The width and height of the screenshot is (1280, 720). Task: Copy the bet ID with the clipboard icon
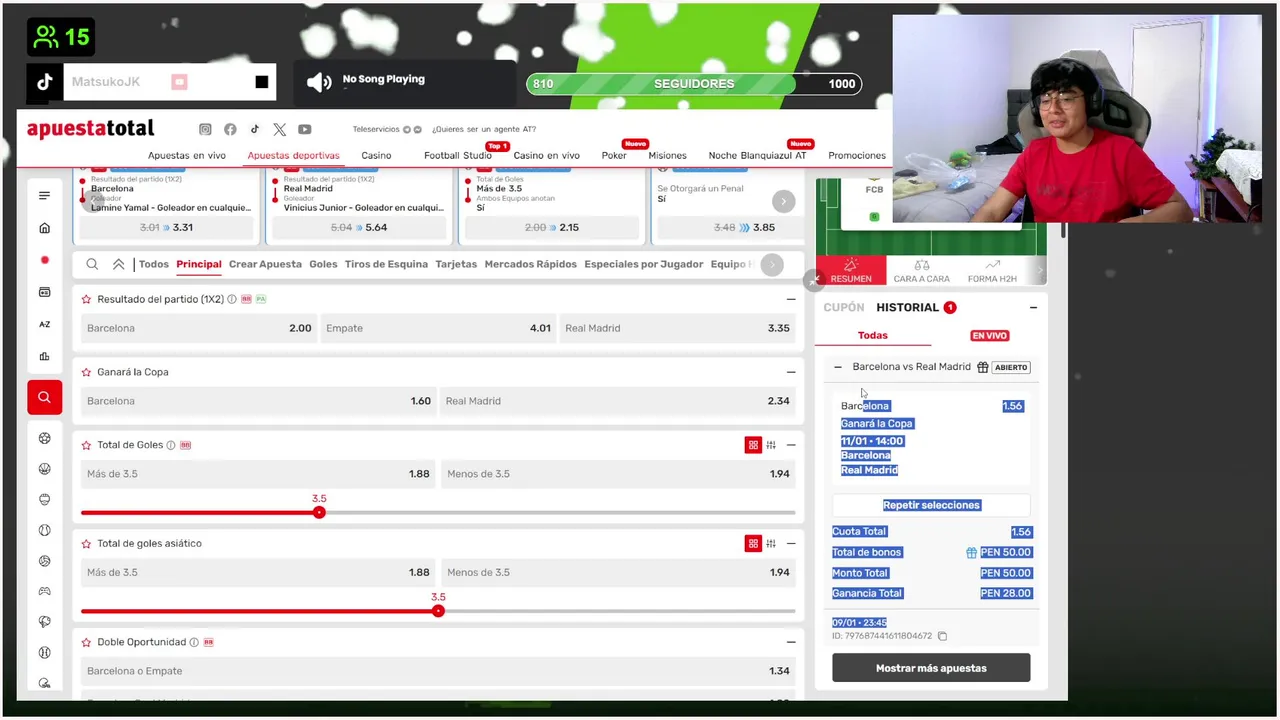tap(942, 636)
